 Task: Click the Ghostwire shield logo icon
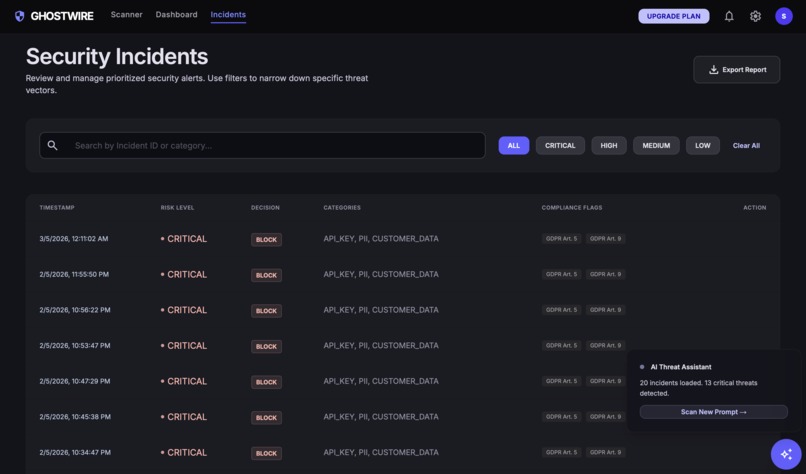coord(20,16)
